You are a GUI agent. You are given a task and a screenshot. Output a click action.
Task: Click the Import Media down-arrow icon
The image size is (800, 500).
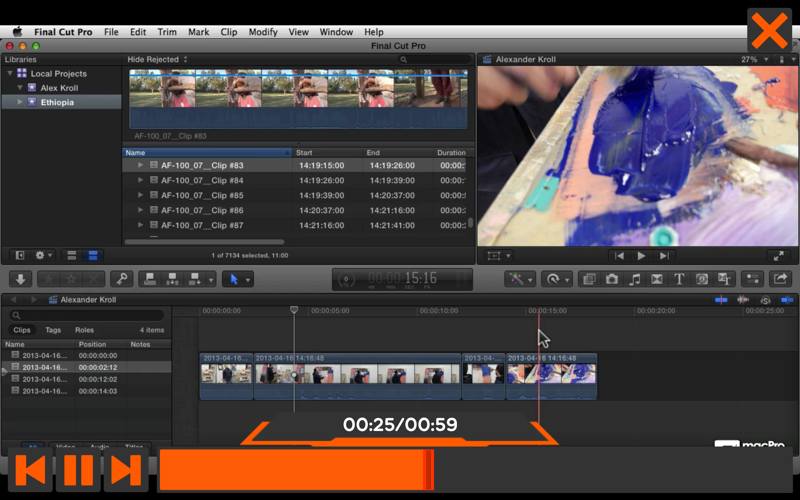[x=20, y=279]
